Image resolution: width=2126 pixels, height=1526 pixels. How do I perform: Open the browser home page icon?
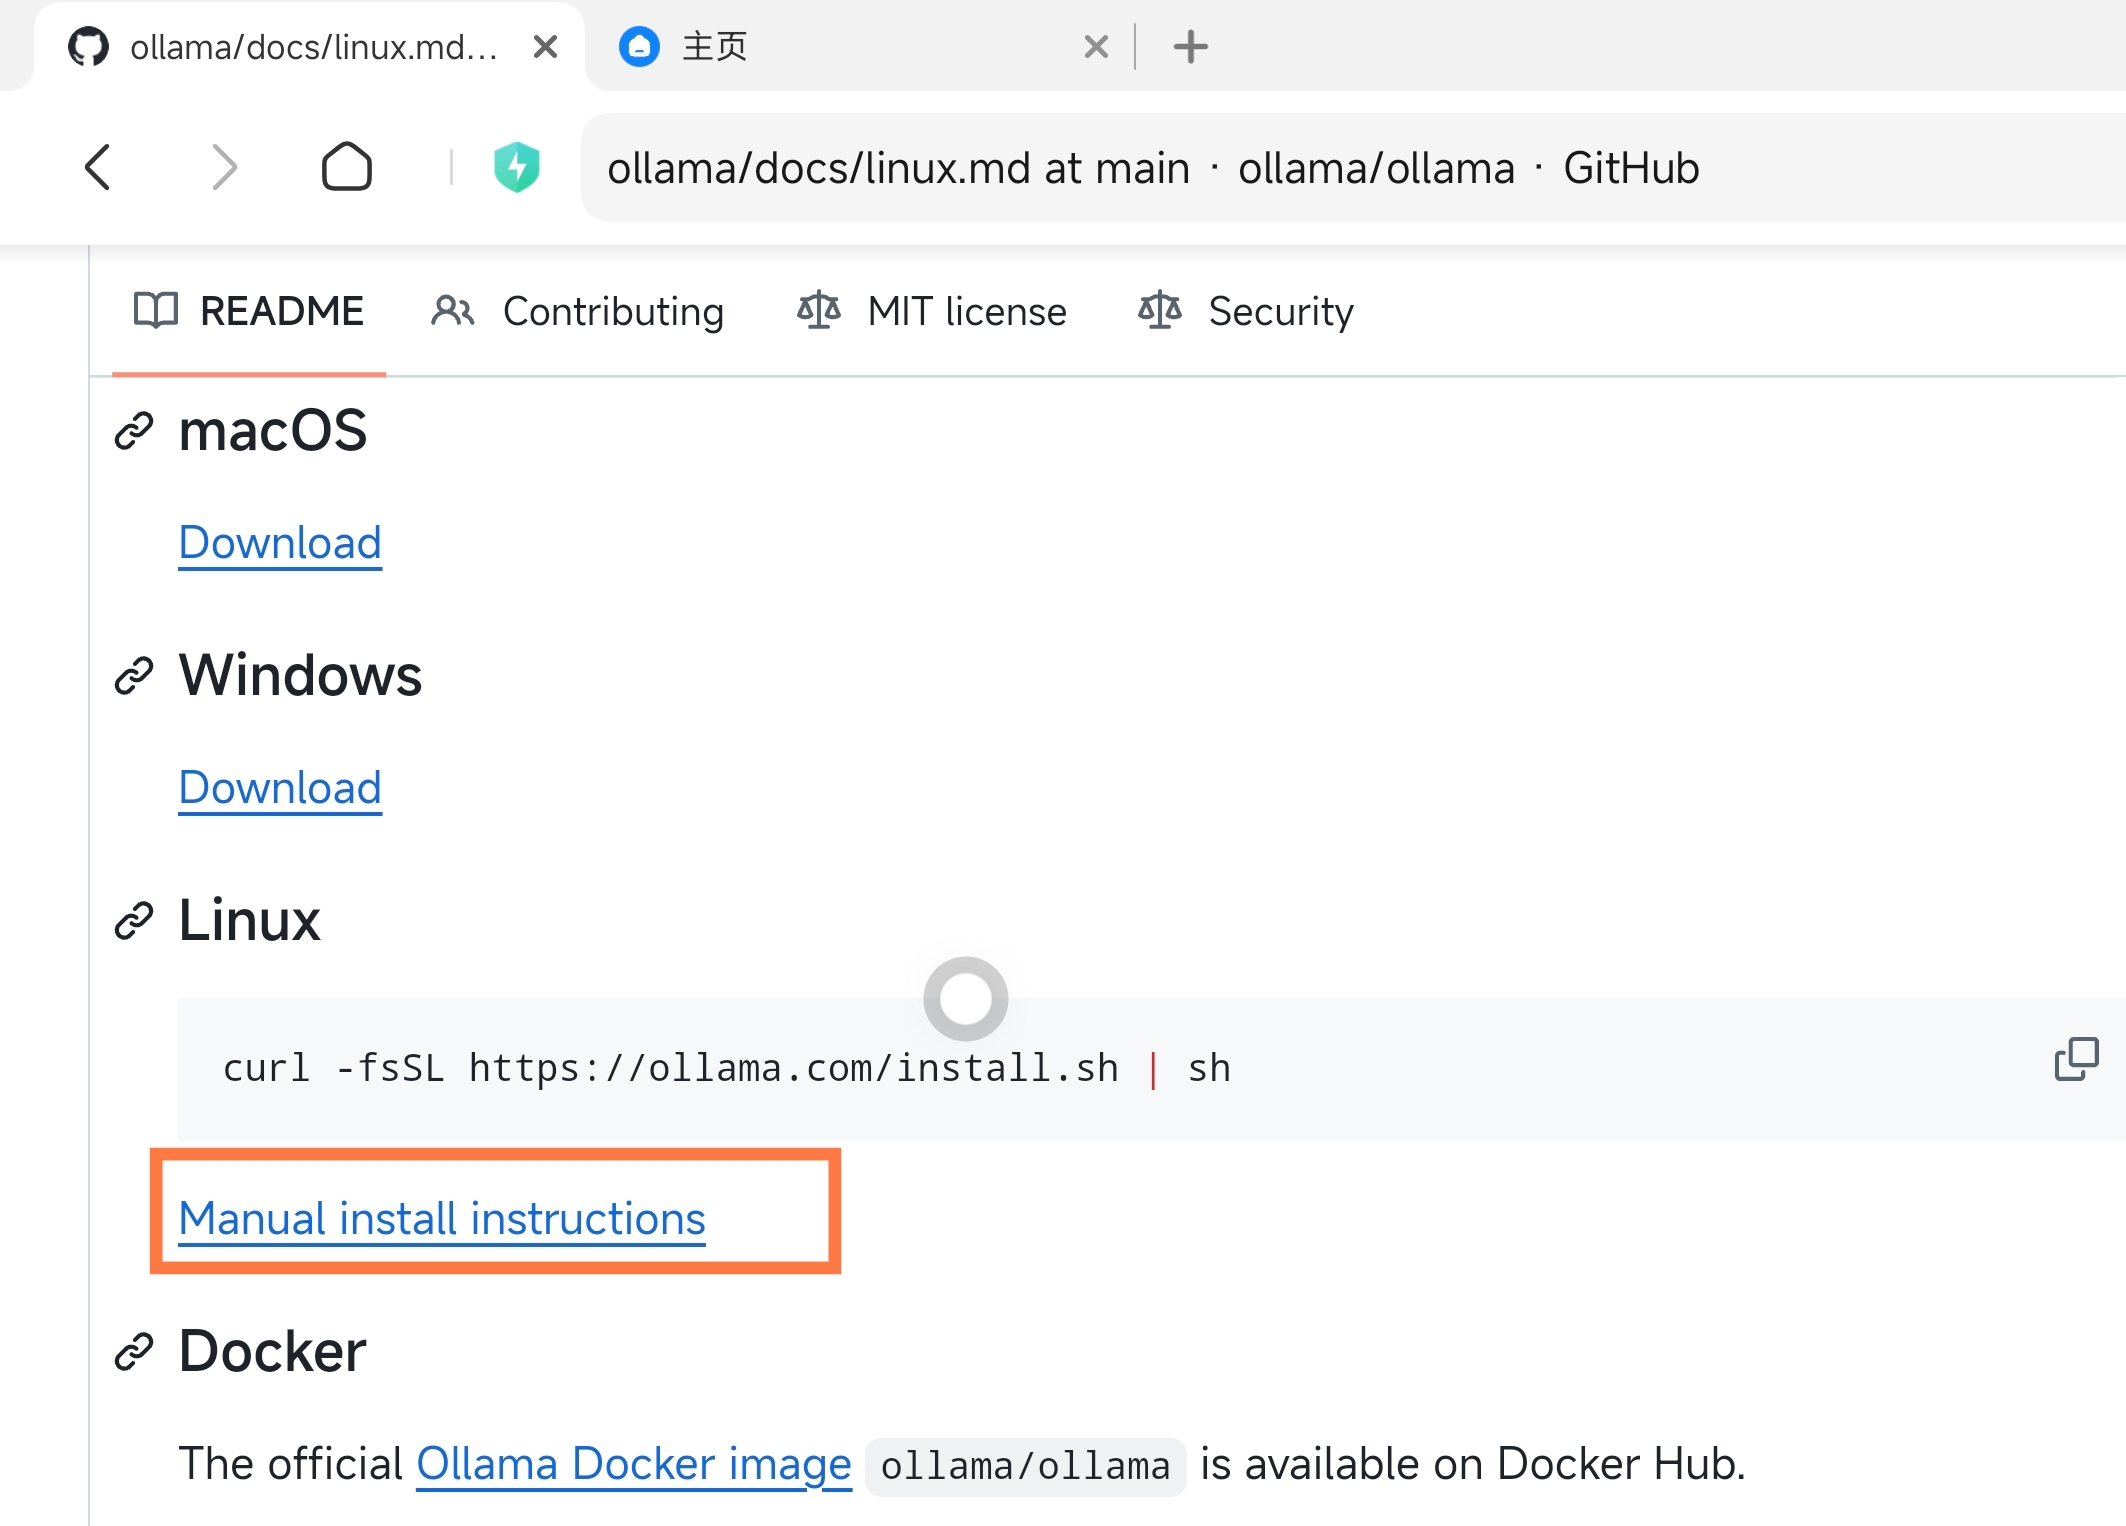(x=347, y=167)
